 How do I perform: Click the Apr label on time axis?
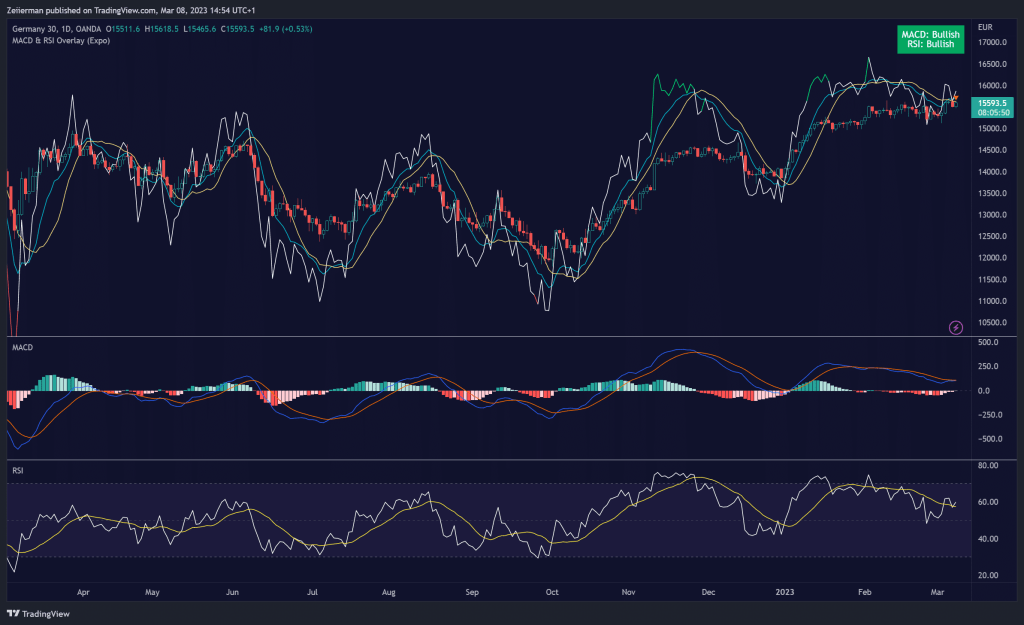(x=82, y=592)
